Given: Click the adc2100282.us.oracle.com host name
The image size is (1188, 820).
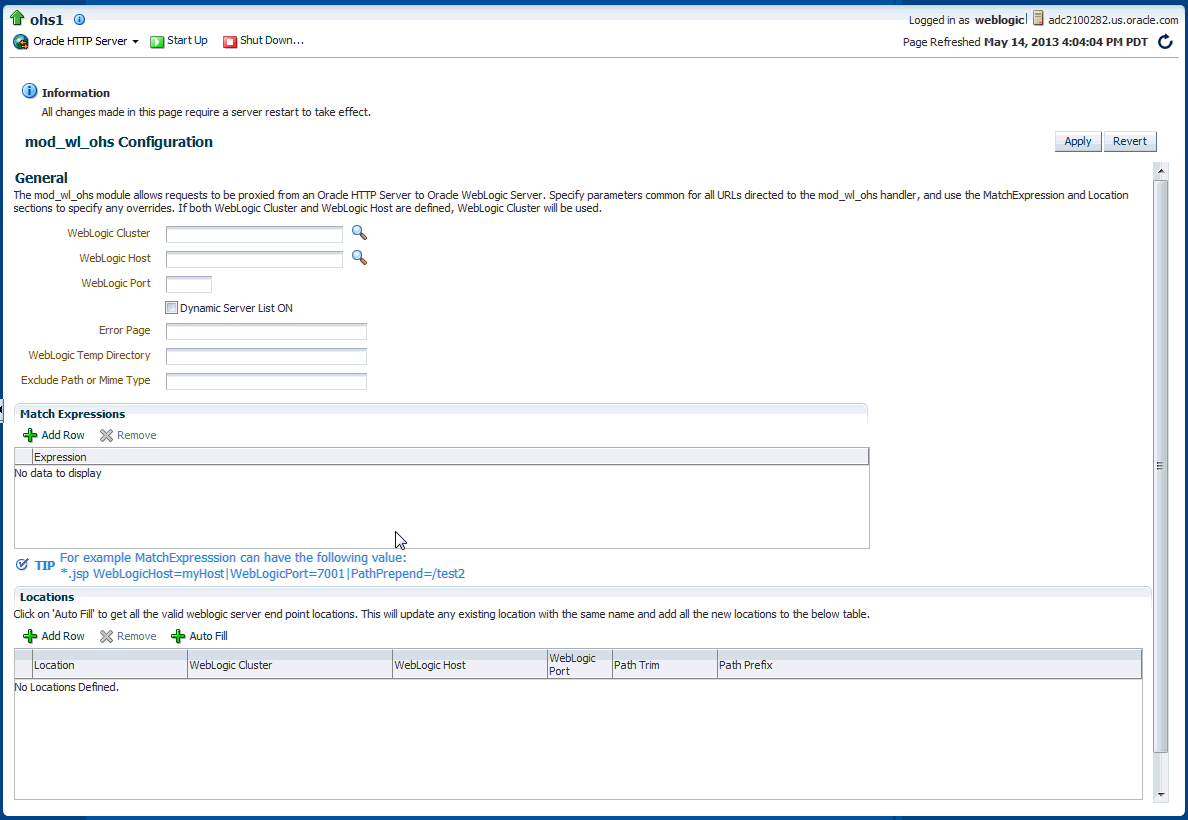Looking at the screenshot, I should click(1113, 20).
